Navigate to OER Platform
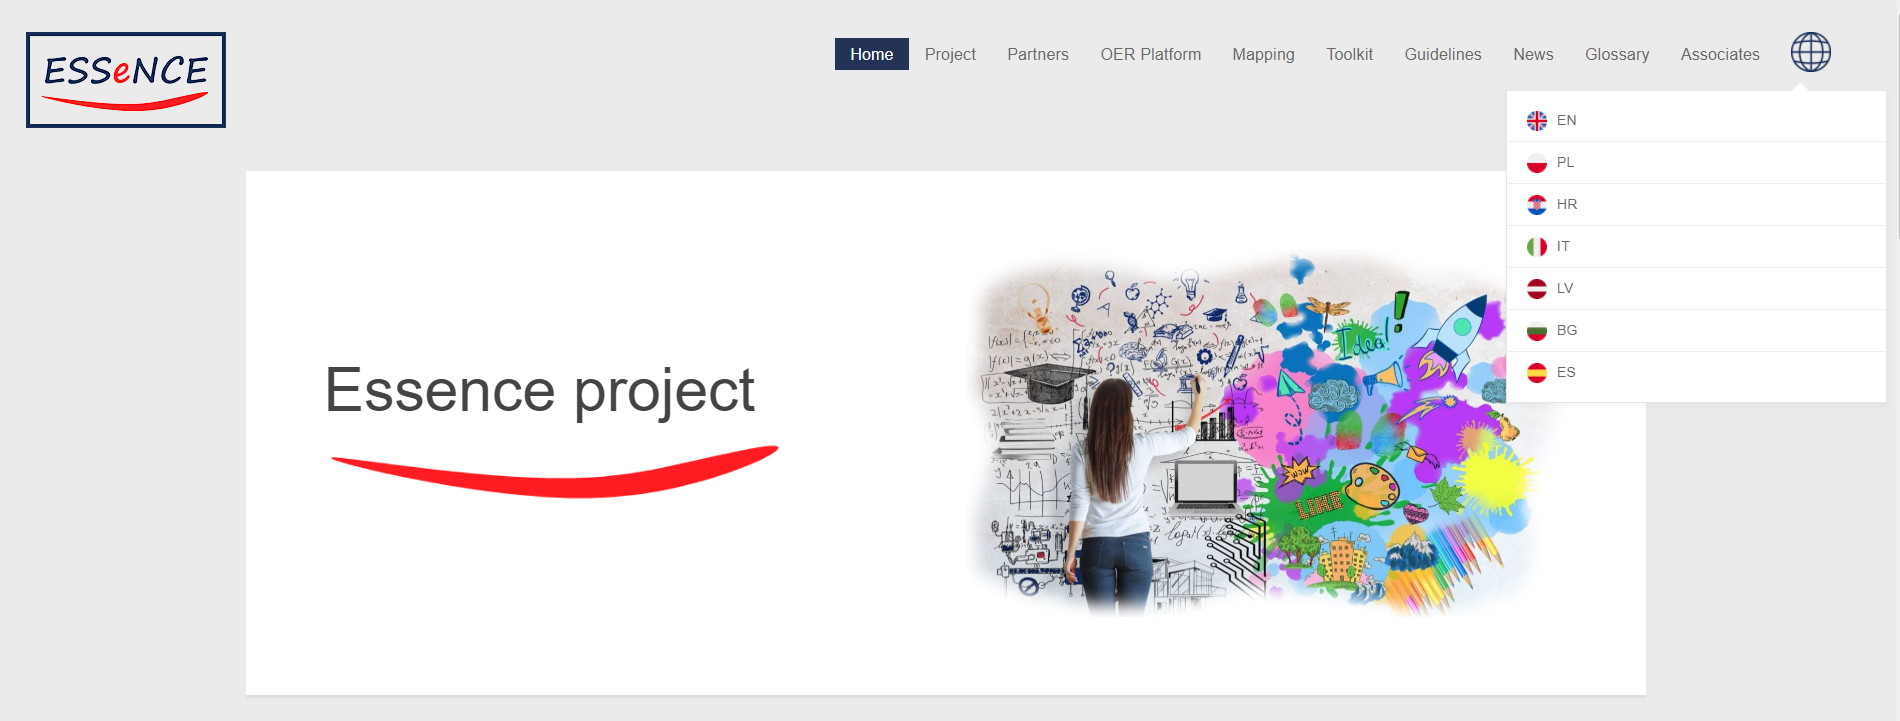 tap(1150, 54)
